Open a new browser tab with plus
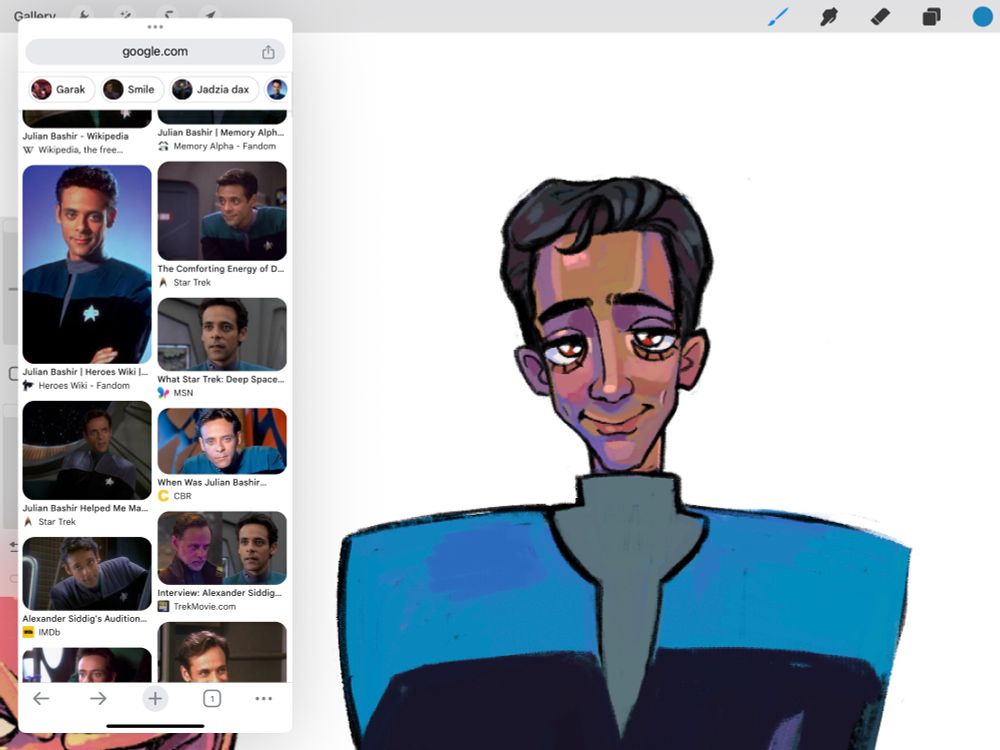1000x750 pixels. [x=155, y=698]
